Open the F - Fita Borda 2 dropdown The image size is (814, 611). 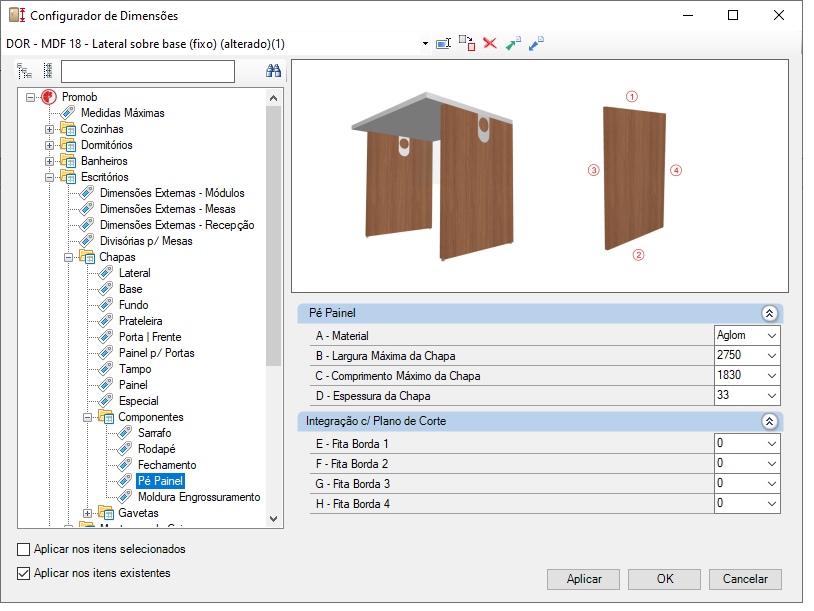pos(772,464)
